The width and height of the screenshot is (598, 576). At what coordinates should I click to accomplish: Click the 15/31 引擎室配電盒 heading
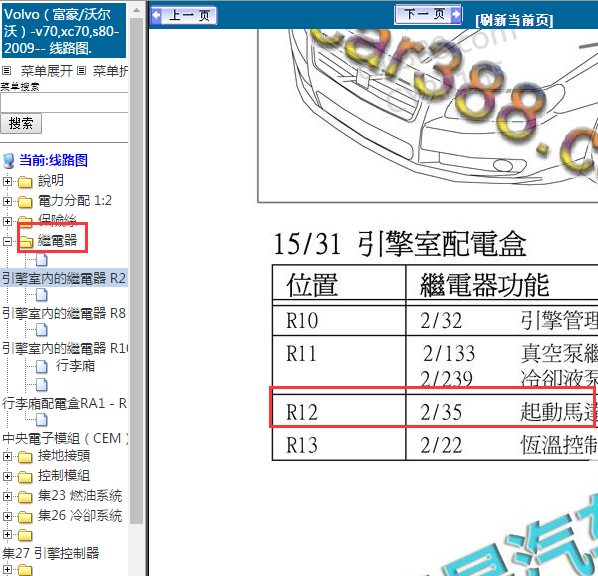400,244
